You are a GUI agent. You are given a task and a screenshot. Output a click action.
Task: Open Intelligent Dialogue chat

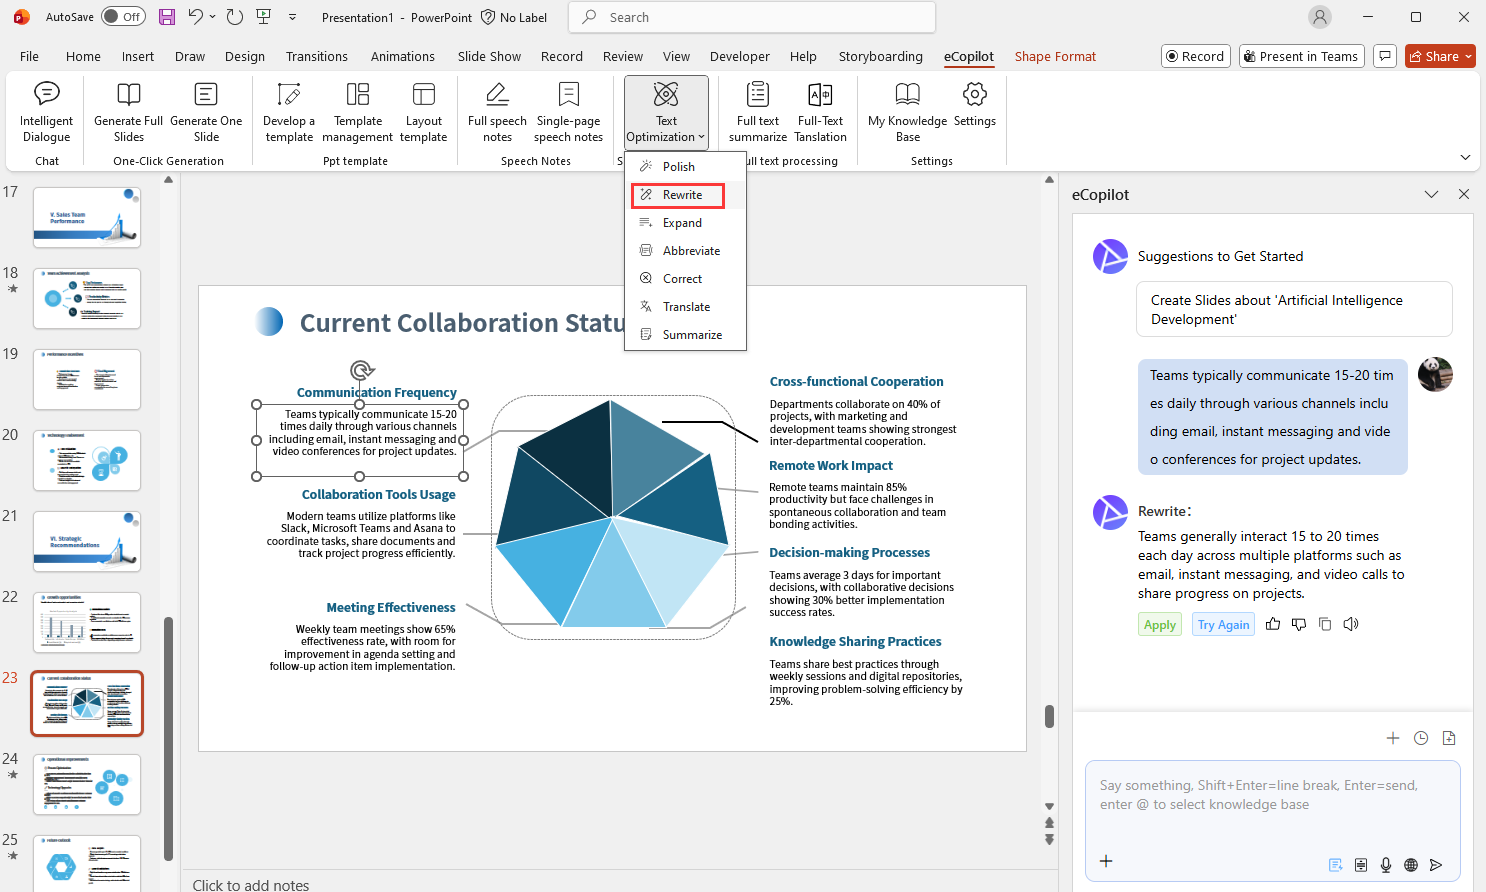[x=46, y=112]
